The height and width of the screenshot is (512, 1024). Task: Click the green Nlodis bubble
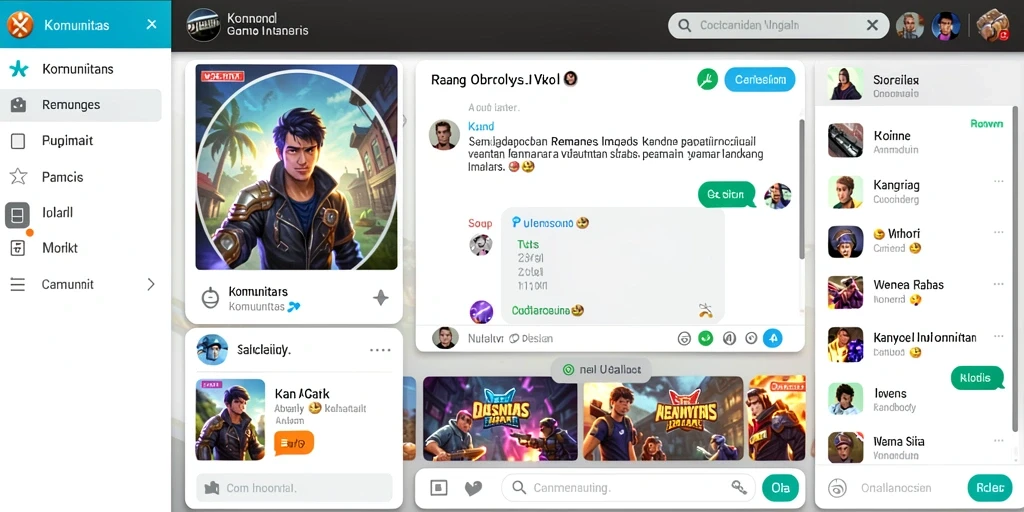(x=976, y=378)
